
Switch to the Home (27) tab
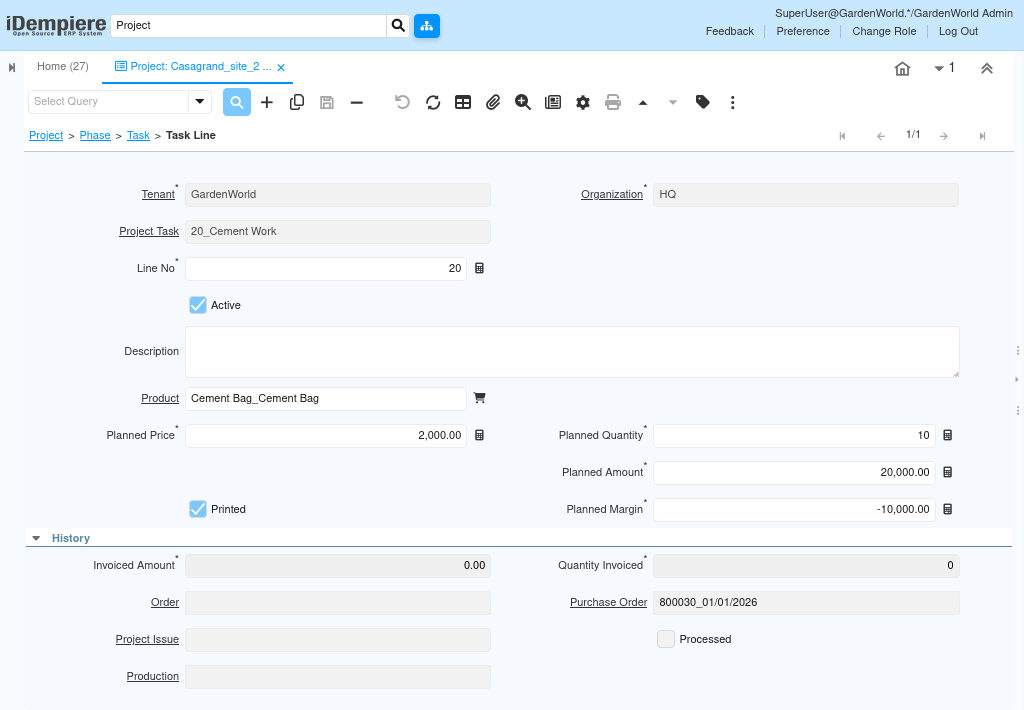tap(63, 67)
